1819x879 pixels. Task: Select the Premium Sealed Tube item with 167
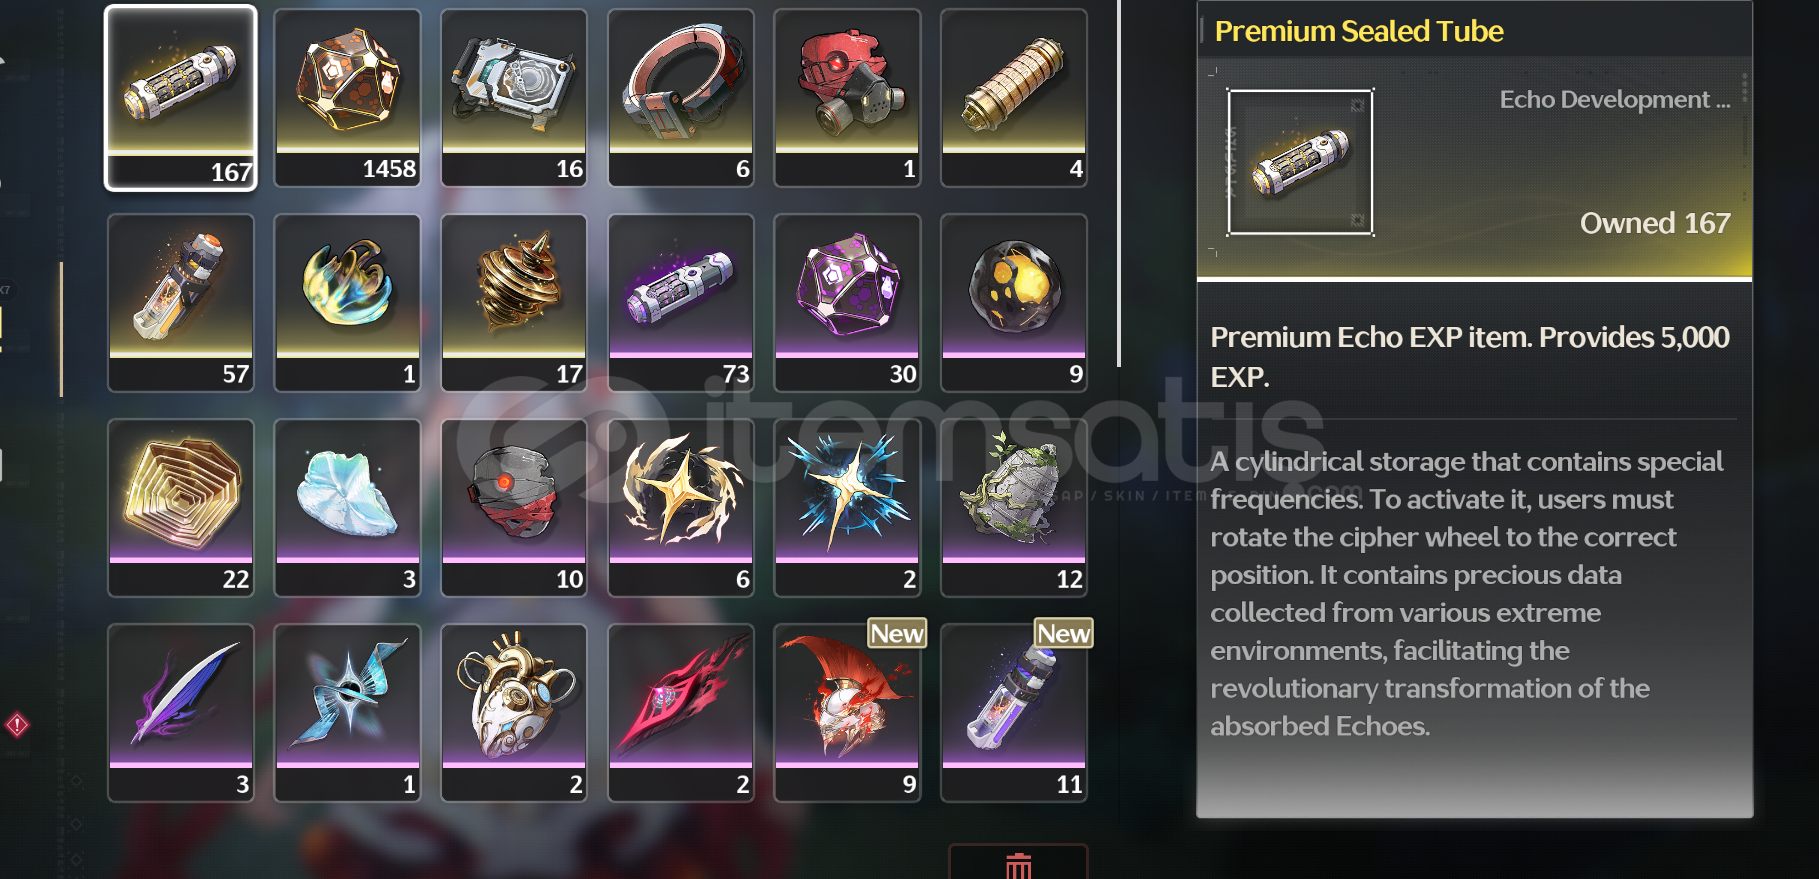coord(181,98)
